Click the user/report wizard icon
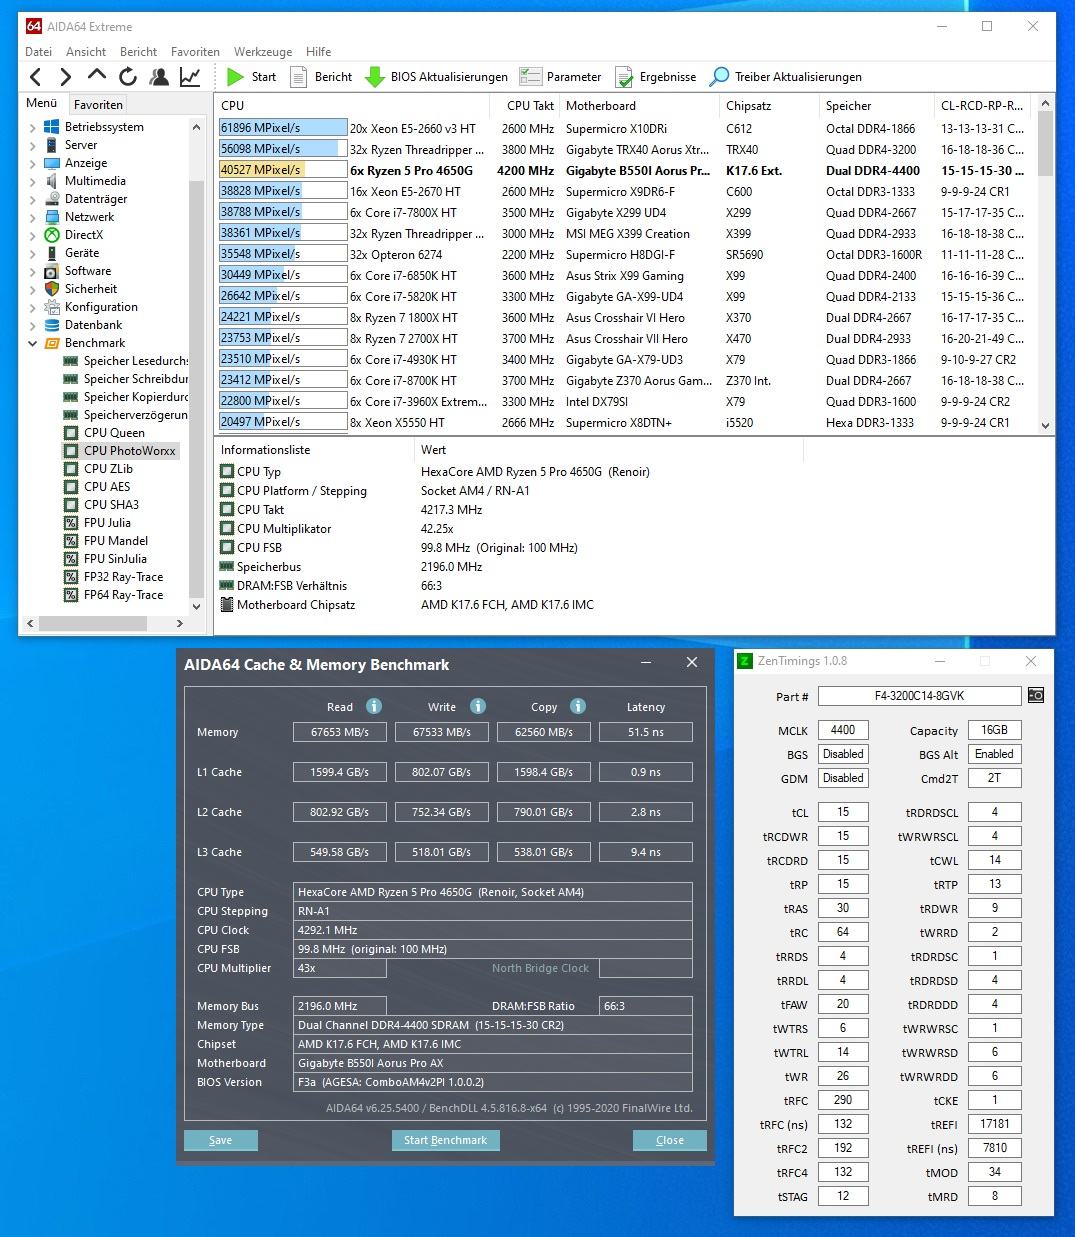 (159, 77)
